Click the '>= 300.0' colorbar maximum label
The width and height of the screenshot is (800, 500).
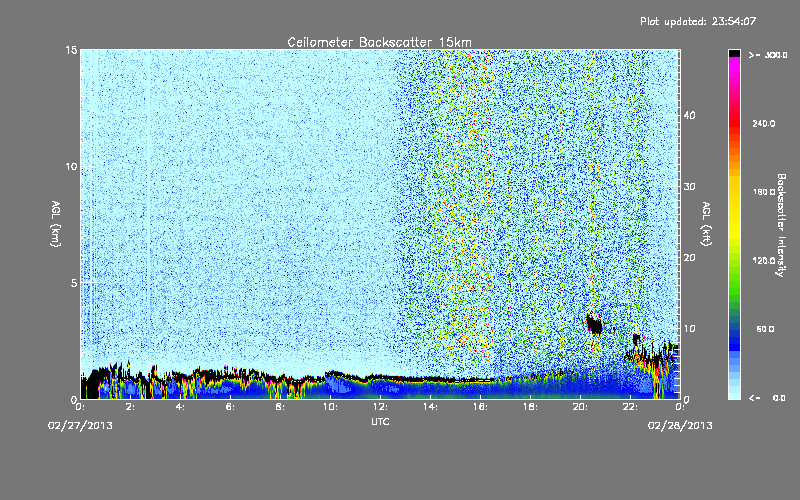[768, 55]
